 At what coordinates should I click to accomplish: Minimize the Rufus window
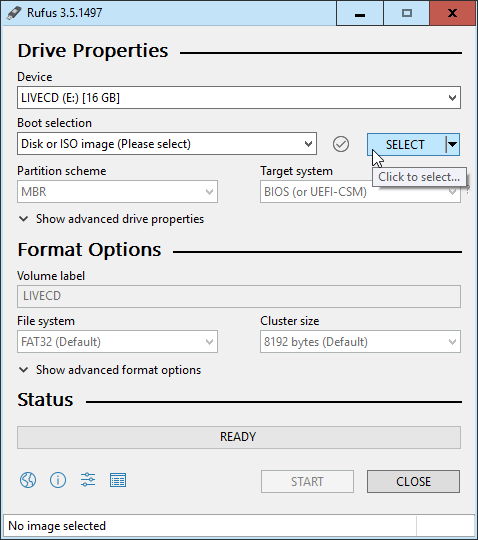tap(360, 13)
